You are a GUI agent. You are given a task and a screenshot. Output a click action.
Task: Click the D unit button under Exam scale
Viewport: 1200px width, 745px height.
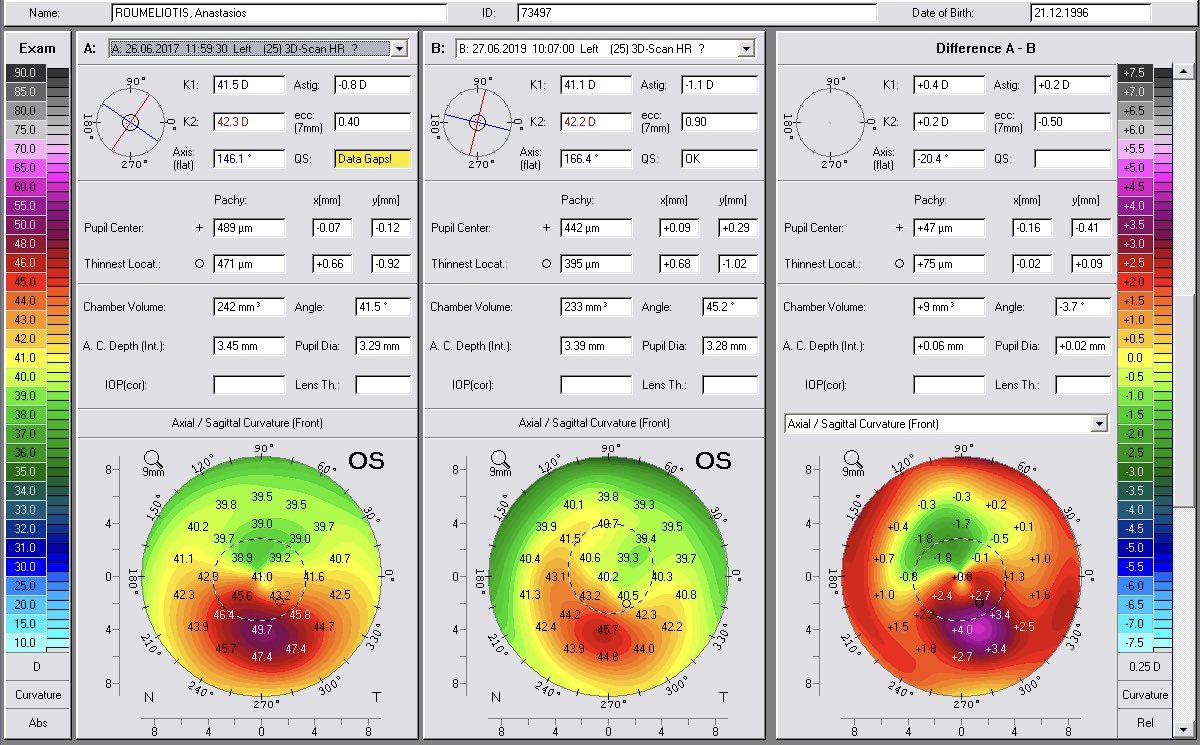tap(37, 667)
